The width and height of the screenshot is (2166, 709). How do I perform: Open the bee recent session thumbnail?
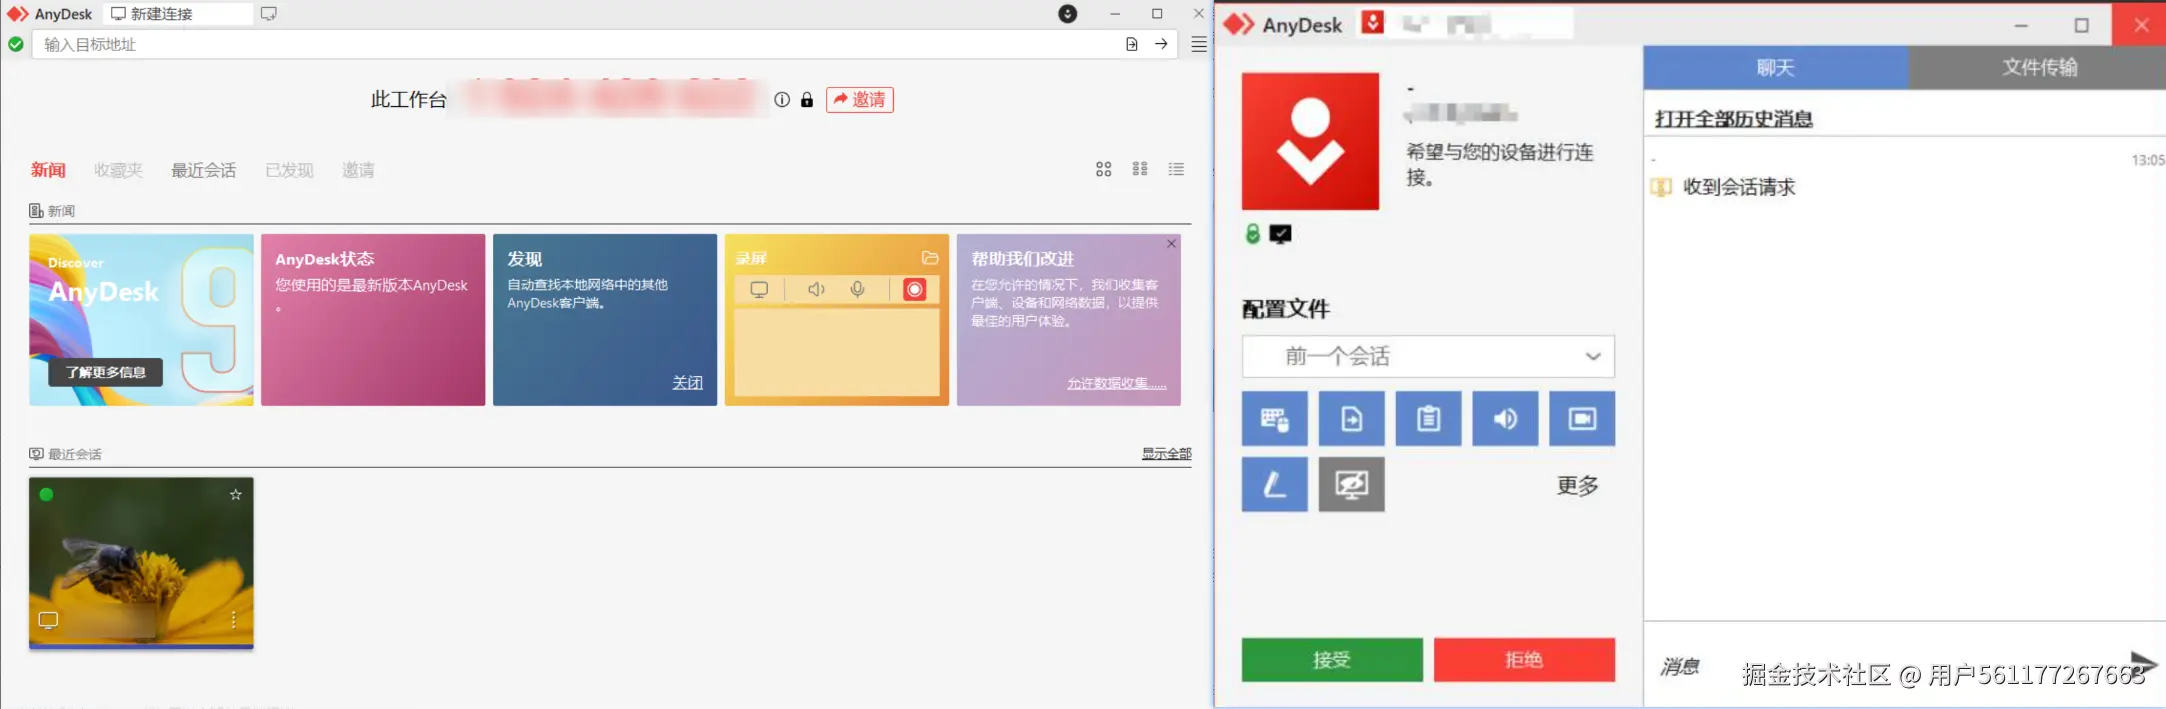coord(141,562)
